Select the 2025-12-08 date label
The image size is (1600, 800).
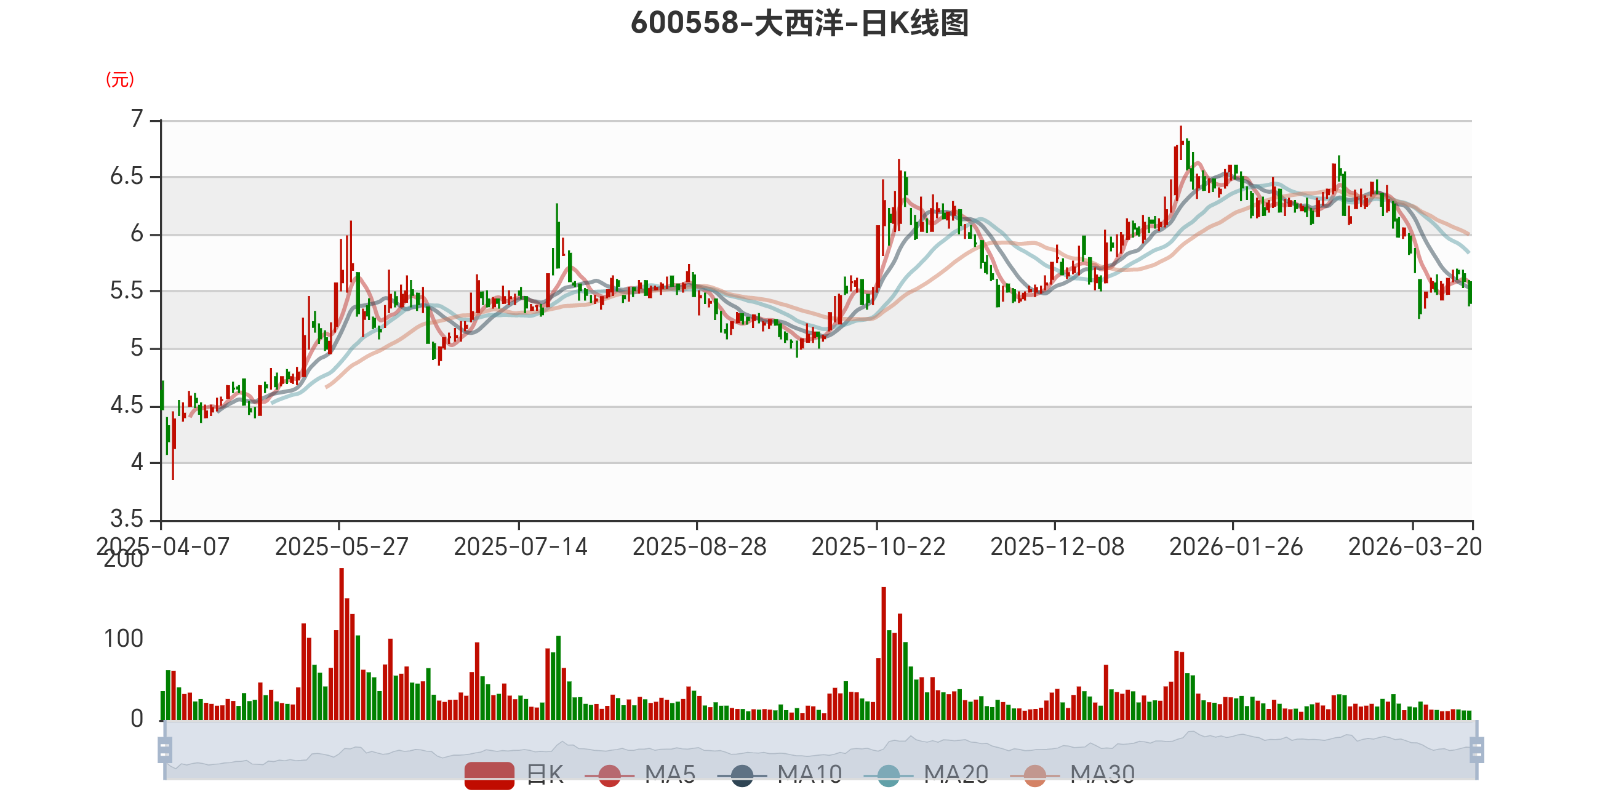[1058, 547]
